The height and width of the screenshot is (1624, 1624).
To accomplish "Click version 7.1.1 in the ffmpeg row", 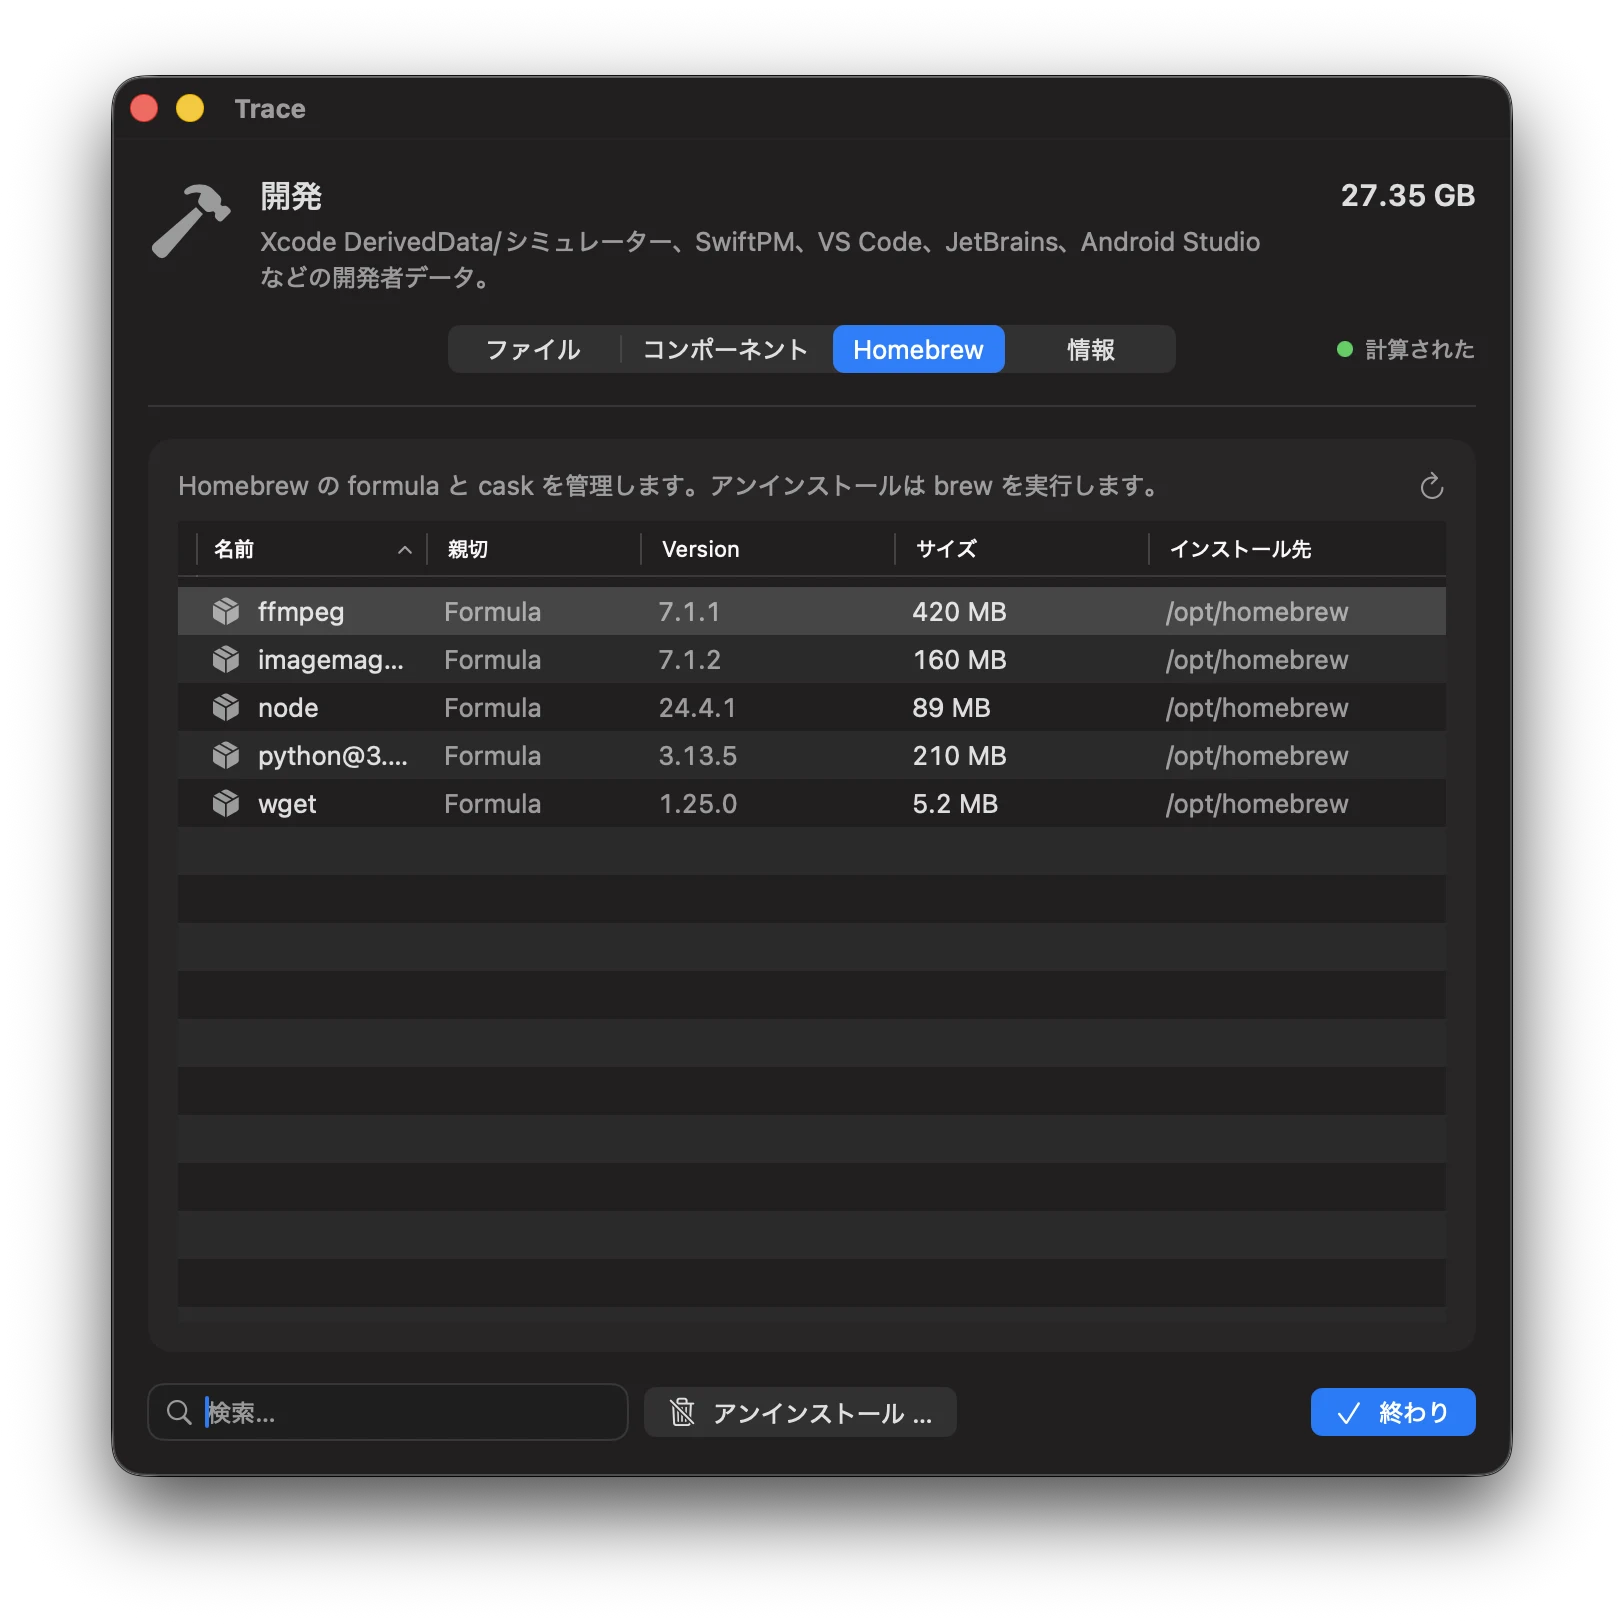I will click(x=689, y=611).
